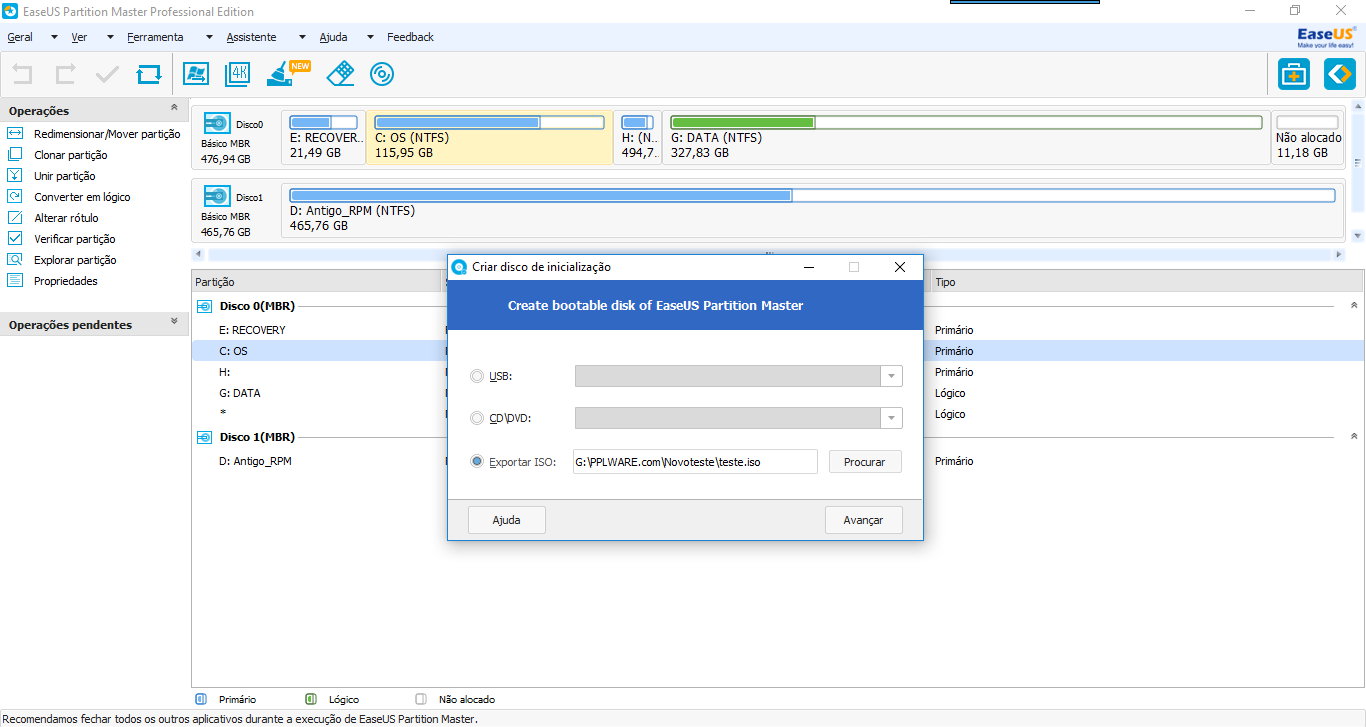Click the Partição column header

(x=316, y=282)
